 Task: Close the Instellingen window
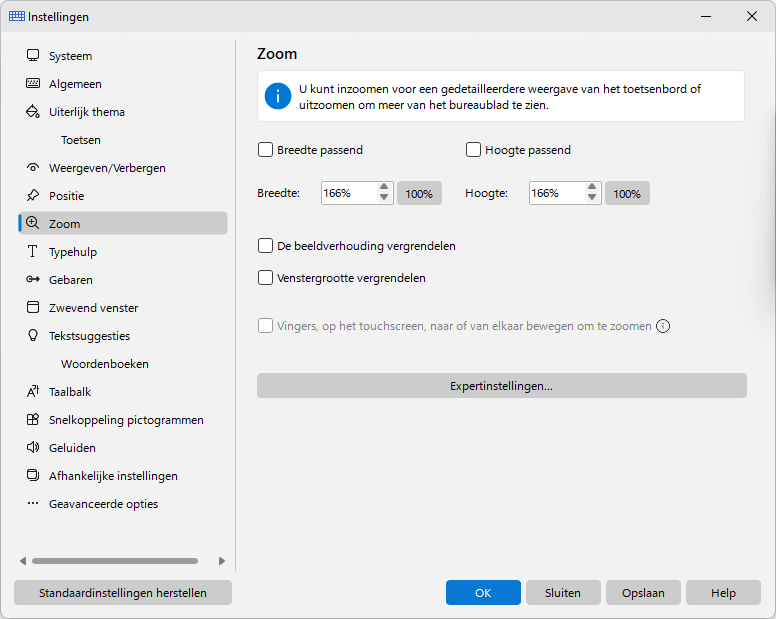tap(752, 16)
